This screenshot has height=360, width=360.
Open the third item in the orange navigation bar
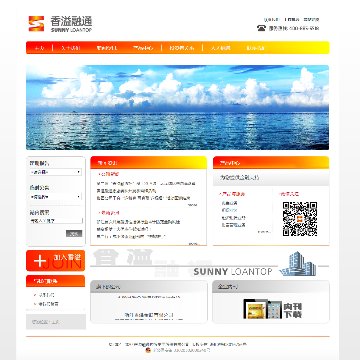point(107,48)
